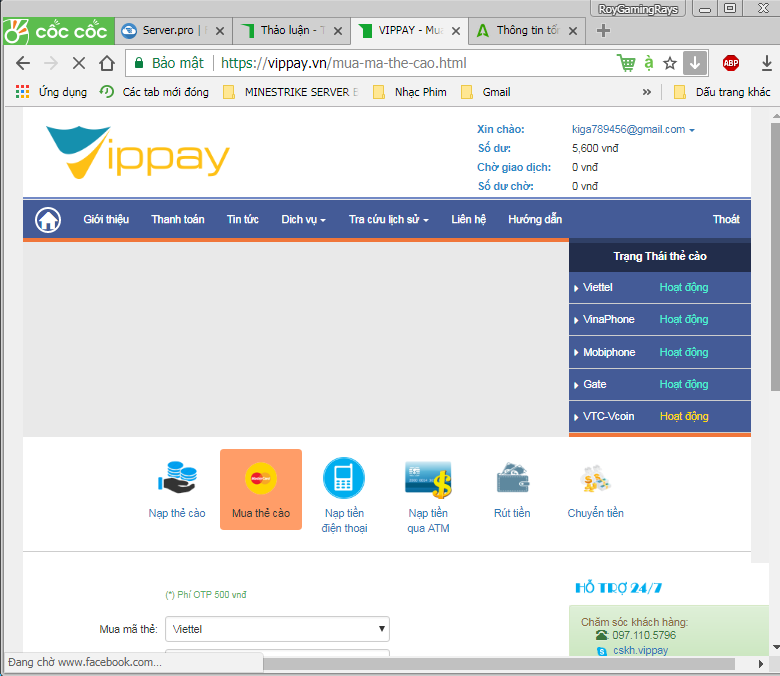The width and height of the screenshot is (780, 676).
Task: Close the Thông tin tổ tab
Action: click(573, 31)
